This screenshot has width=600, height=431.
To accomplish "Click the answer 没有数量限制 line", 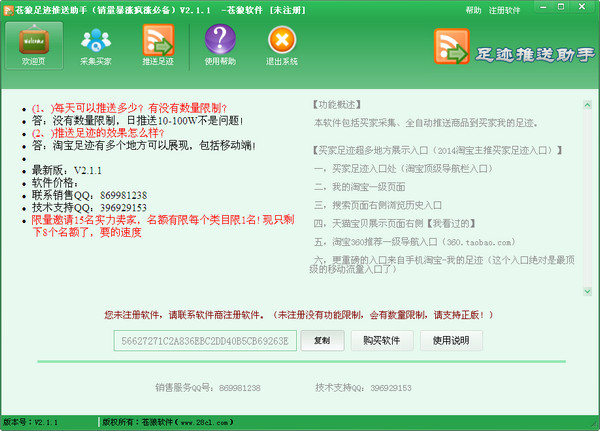I will 137,121.
